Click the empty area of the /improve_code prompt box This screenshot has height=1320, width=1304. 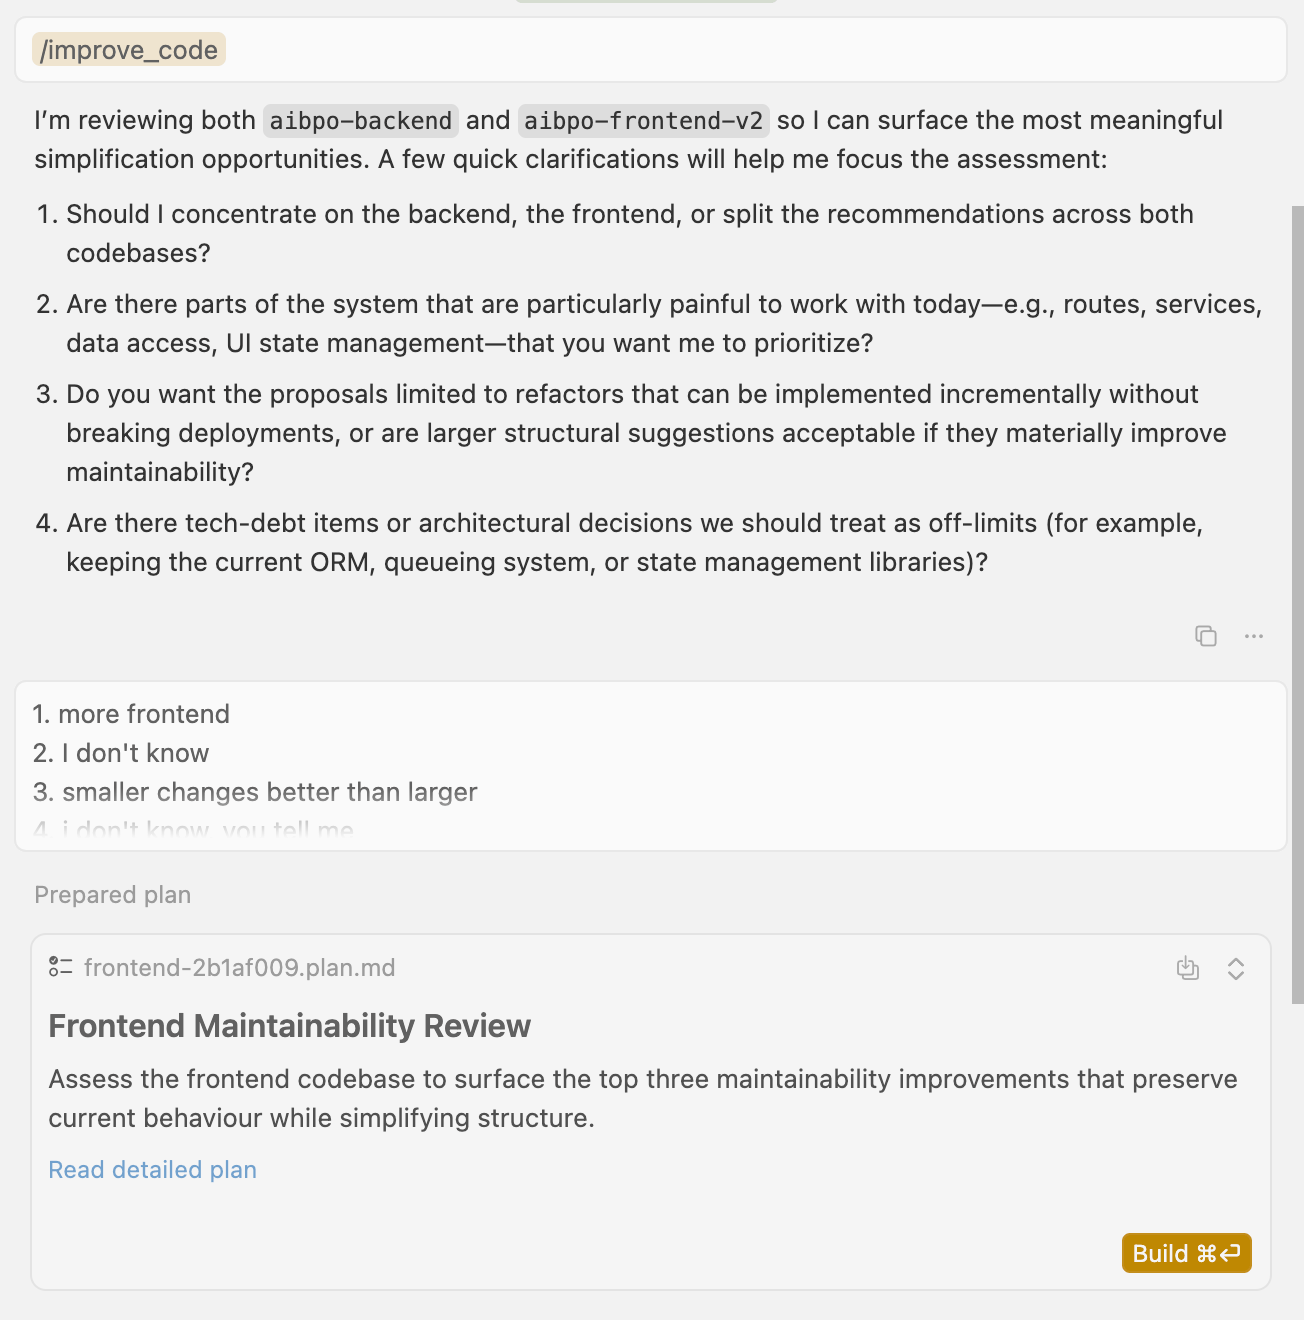point(750,50)
